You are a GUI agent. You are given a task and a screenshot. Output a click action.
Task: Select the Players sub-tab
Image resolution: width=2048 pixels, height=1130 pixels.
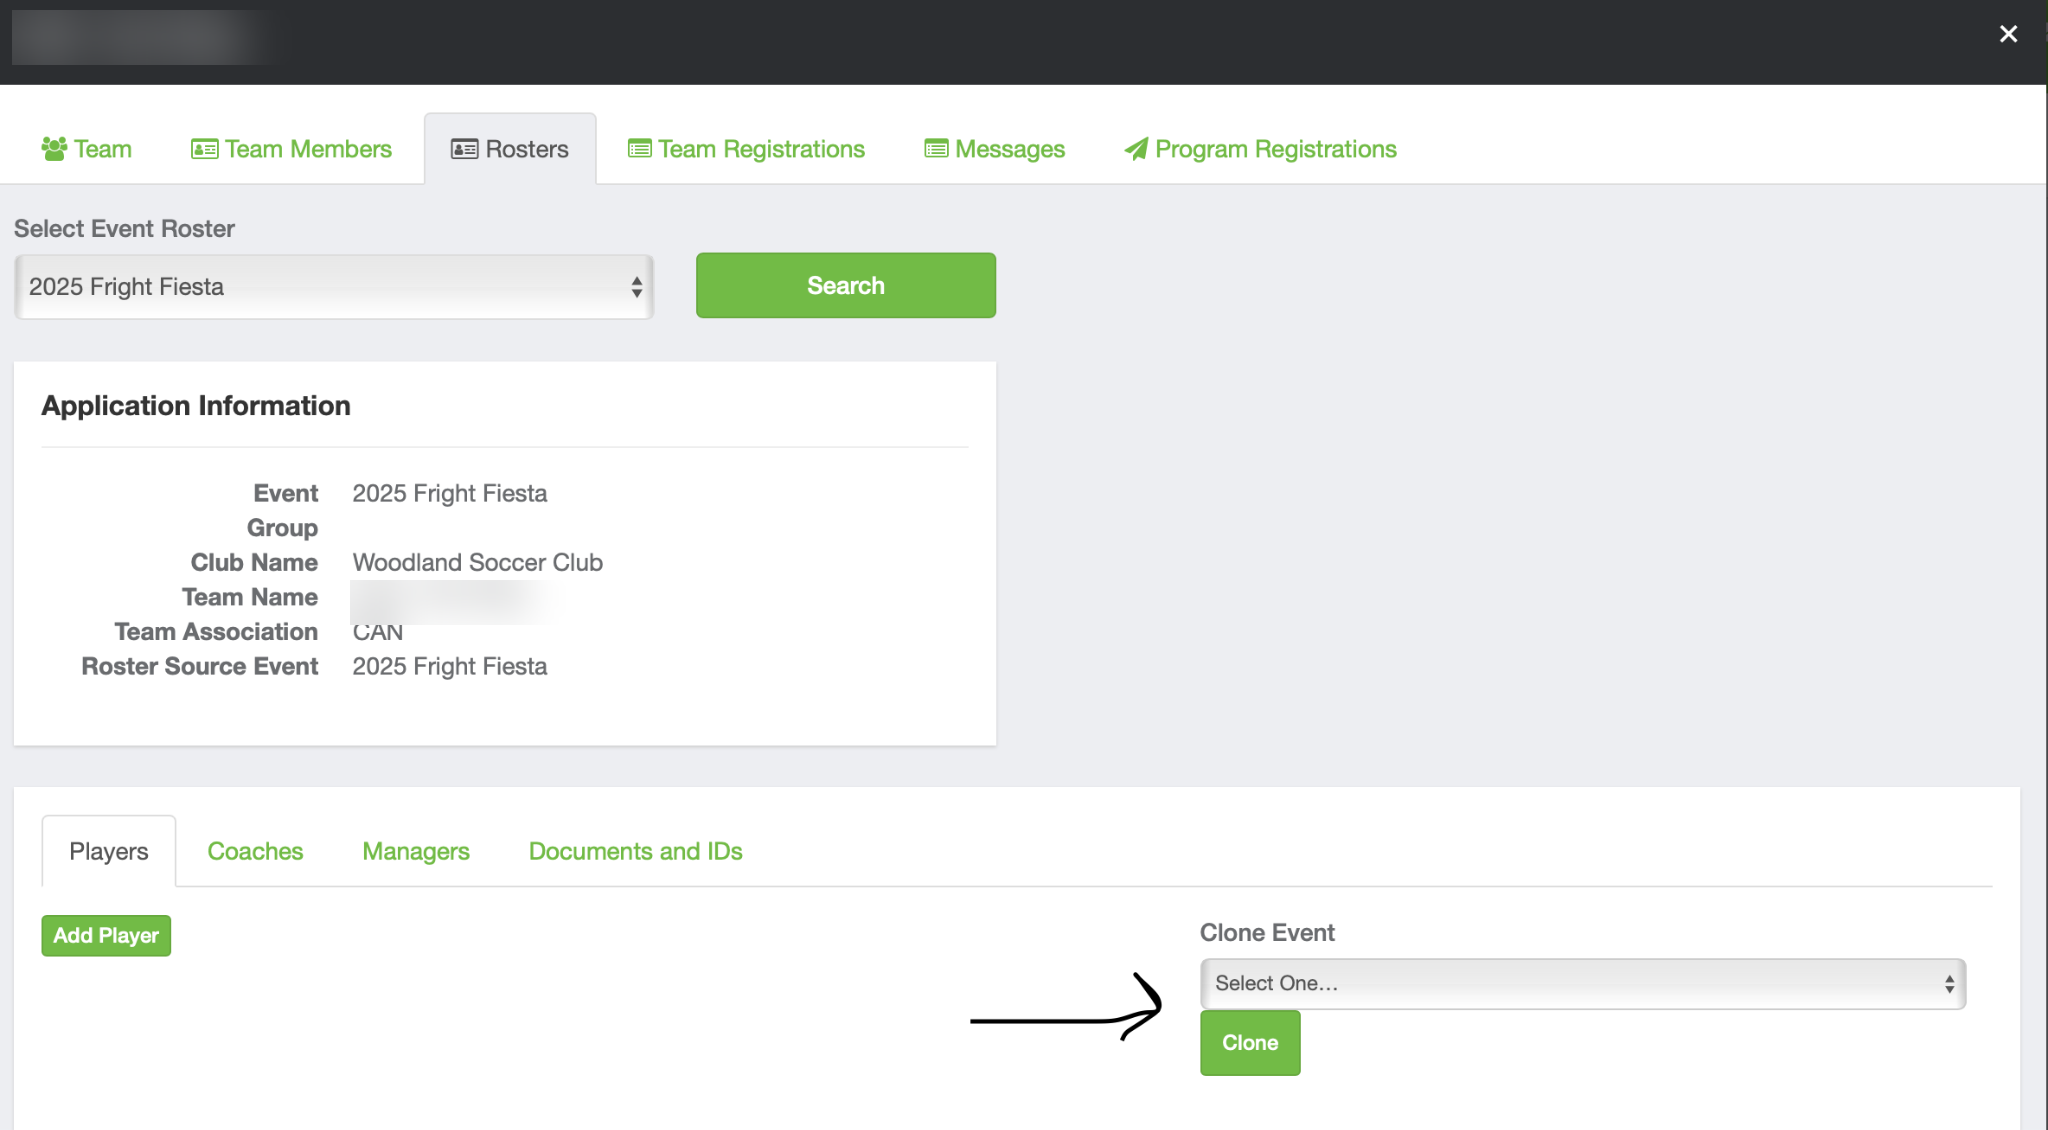tap(109, 852)
